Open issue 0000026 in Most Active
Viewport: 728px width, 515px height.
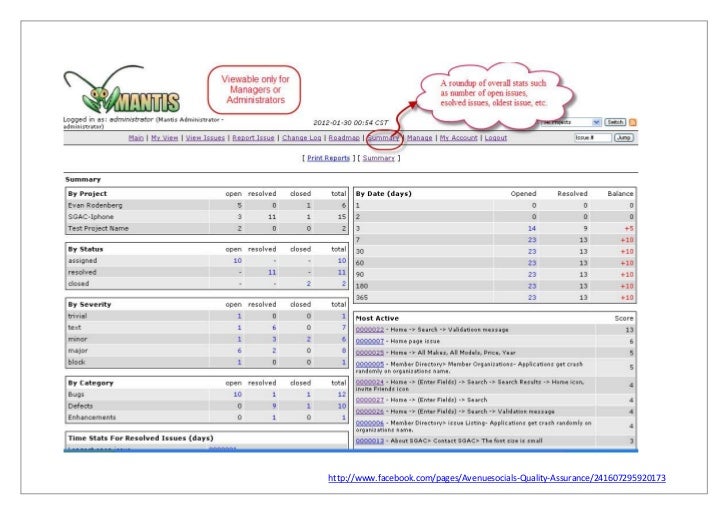370,411
